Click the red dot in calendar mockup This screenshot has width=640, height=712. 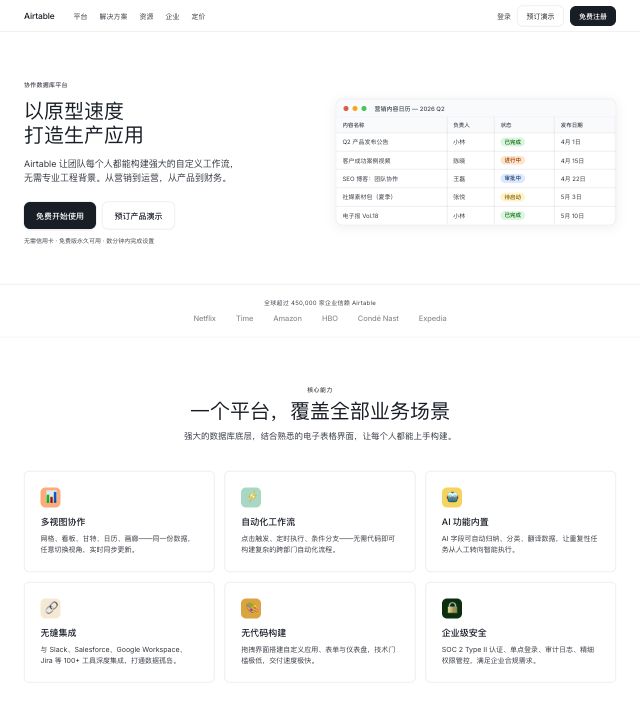click(346, 109)
